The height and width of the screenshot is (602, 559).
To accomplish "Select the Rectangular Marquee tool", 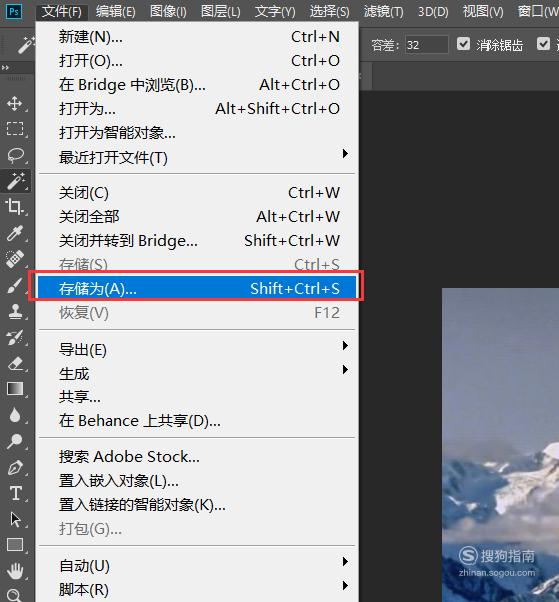I will tap(15, 129).
